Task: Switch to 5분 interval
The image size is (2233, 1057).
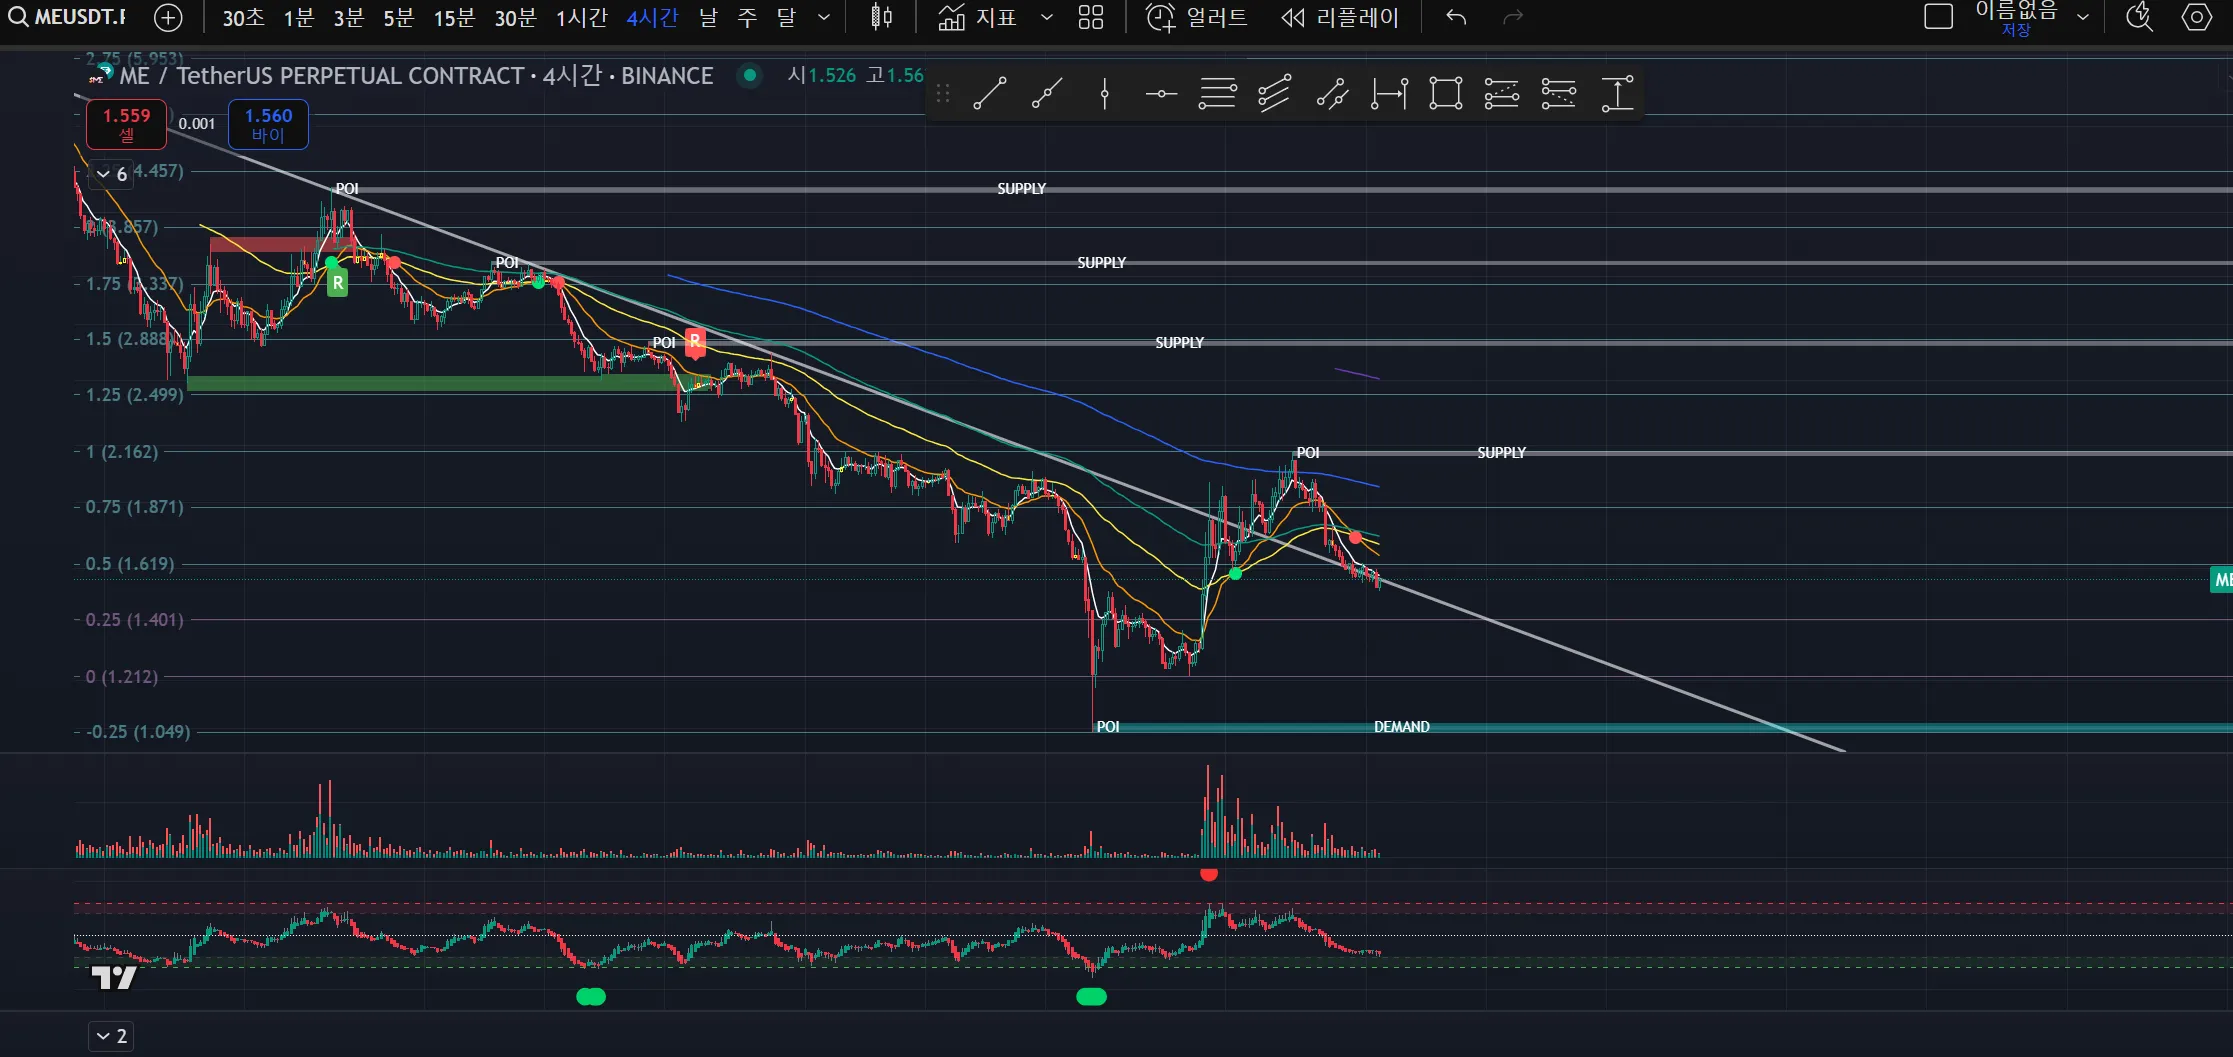Action: coord(398,18)
